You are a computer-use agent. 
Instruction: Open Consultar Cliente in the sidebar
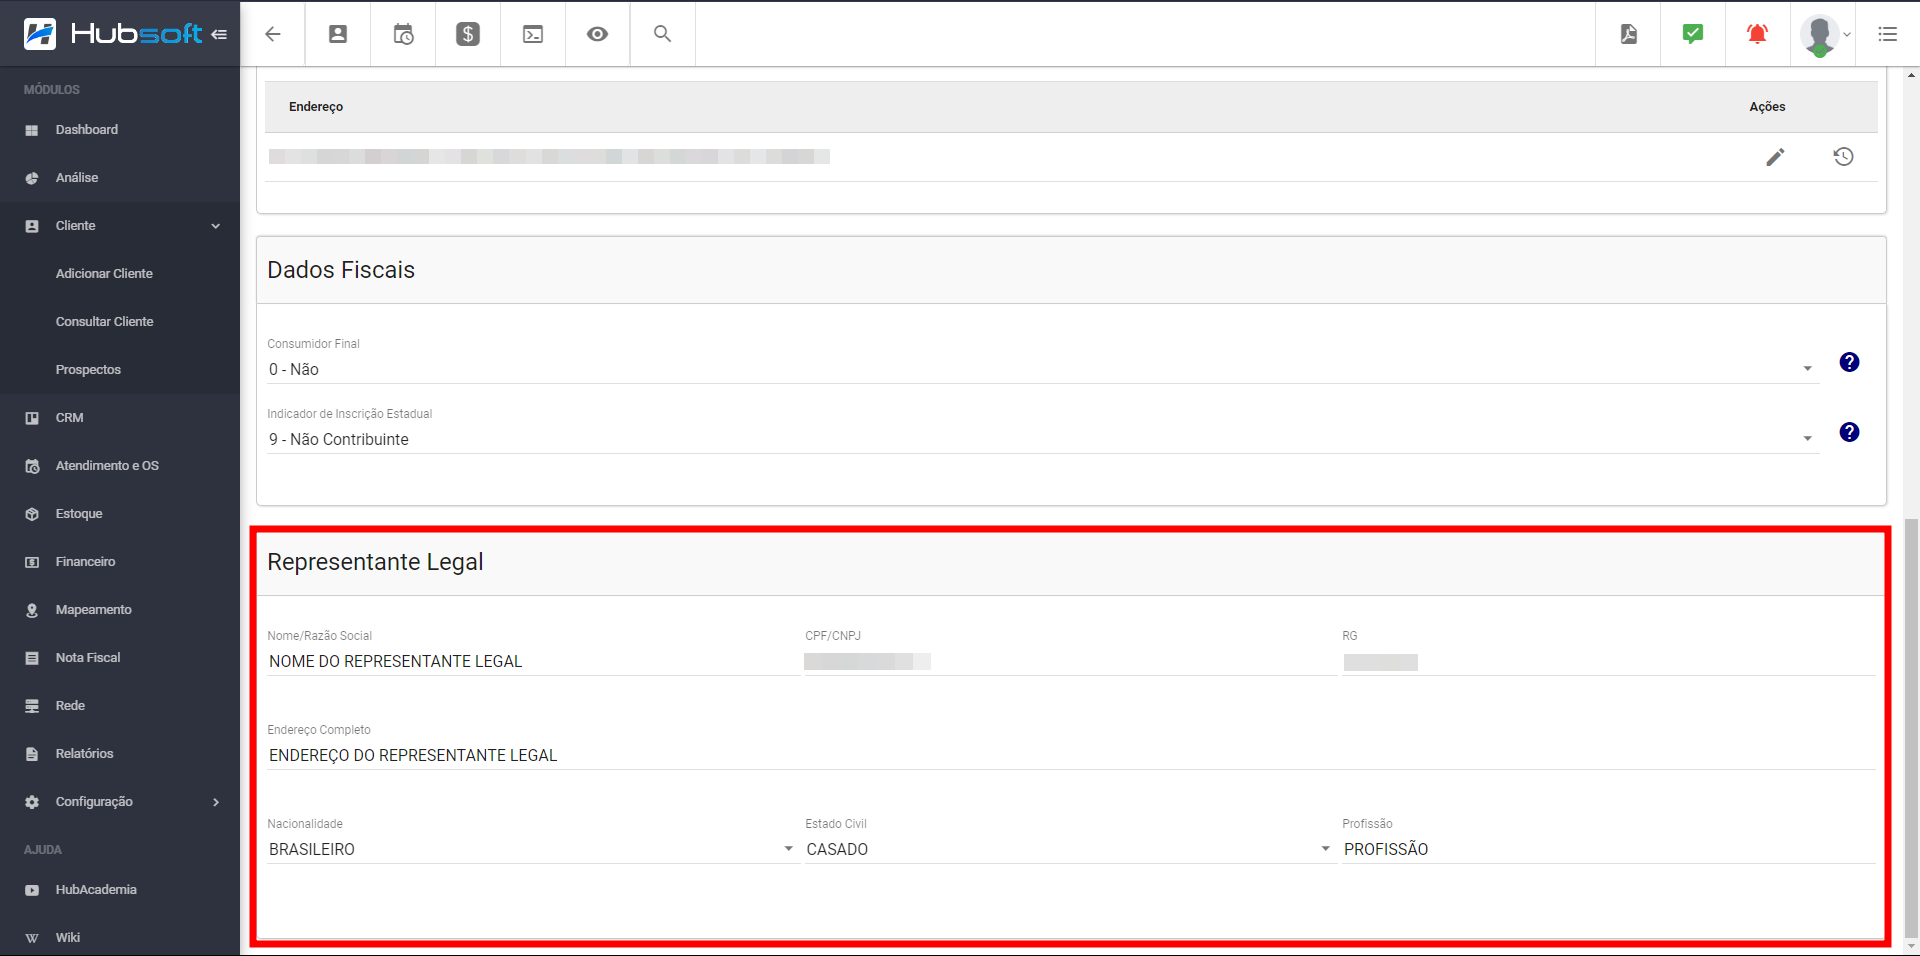(x=105, y=322)
